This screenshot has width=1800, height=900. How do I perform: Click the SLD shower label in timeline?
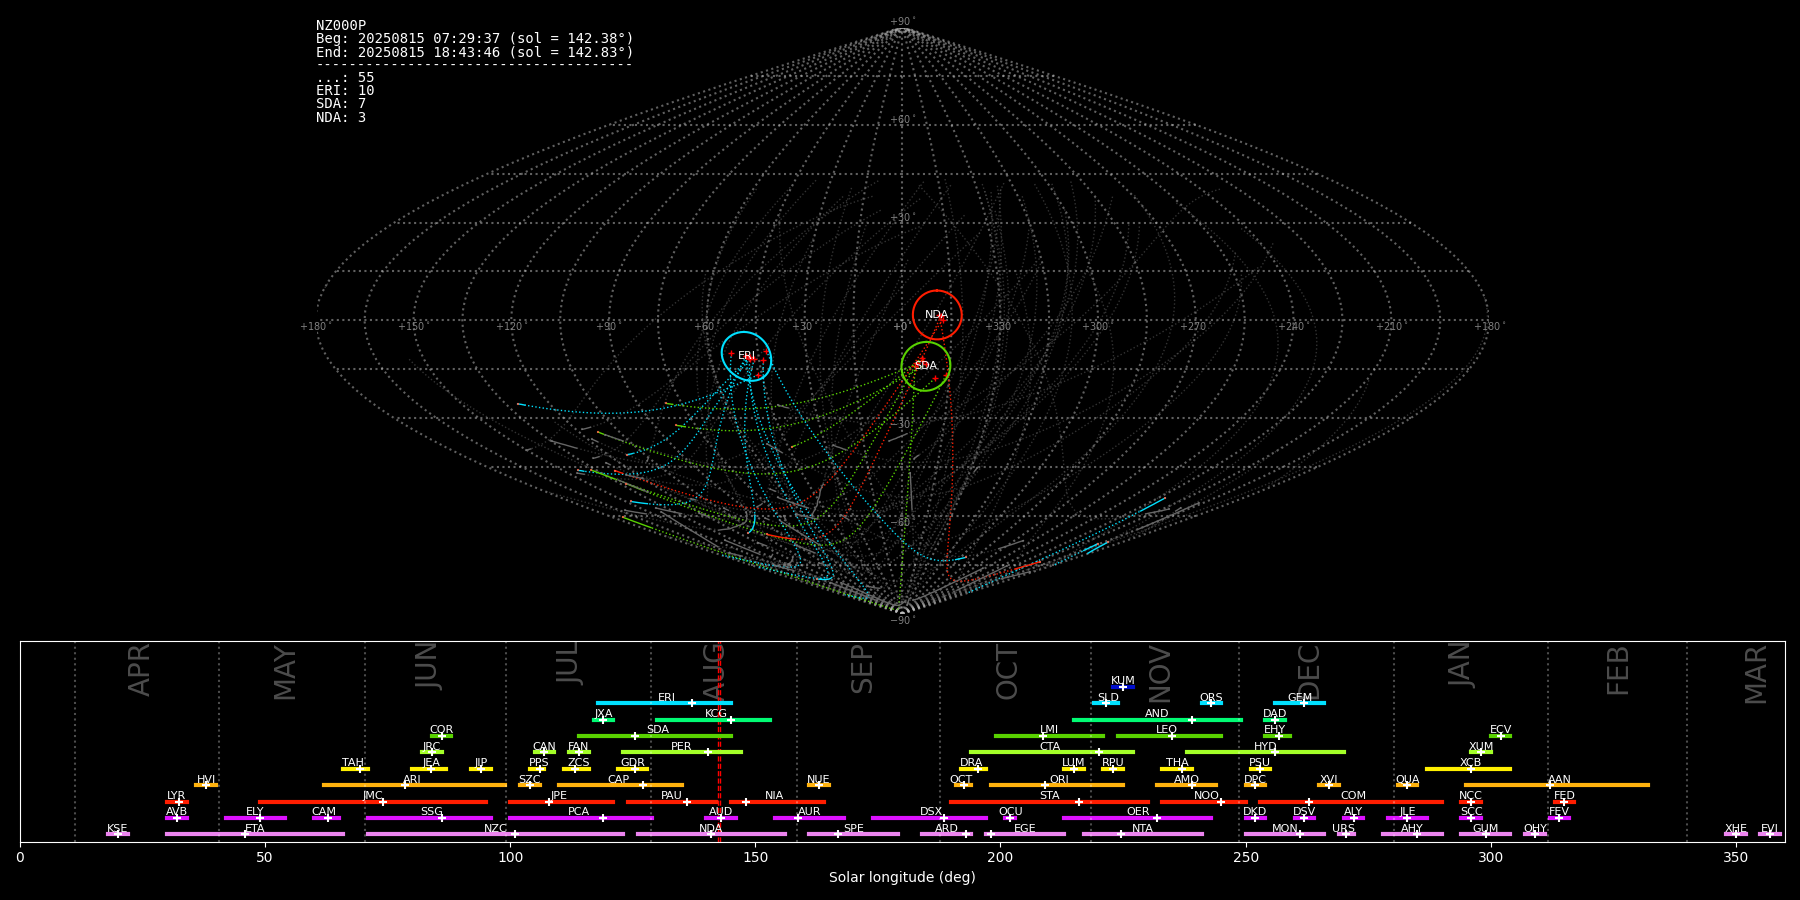(x=1108, y=697)
